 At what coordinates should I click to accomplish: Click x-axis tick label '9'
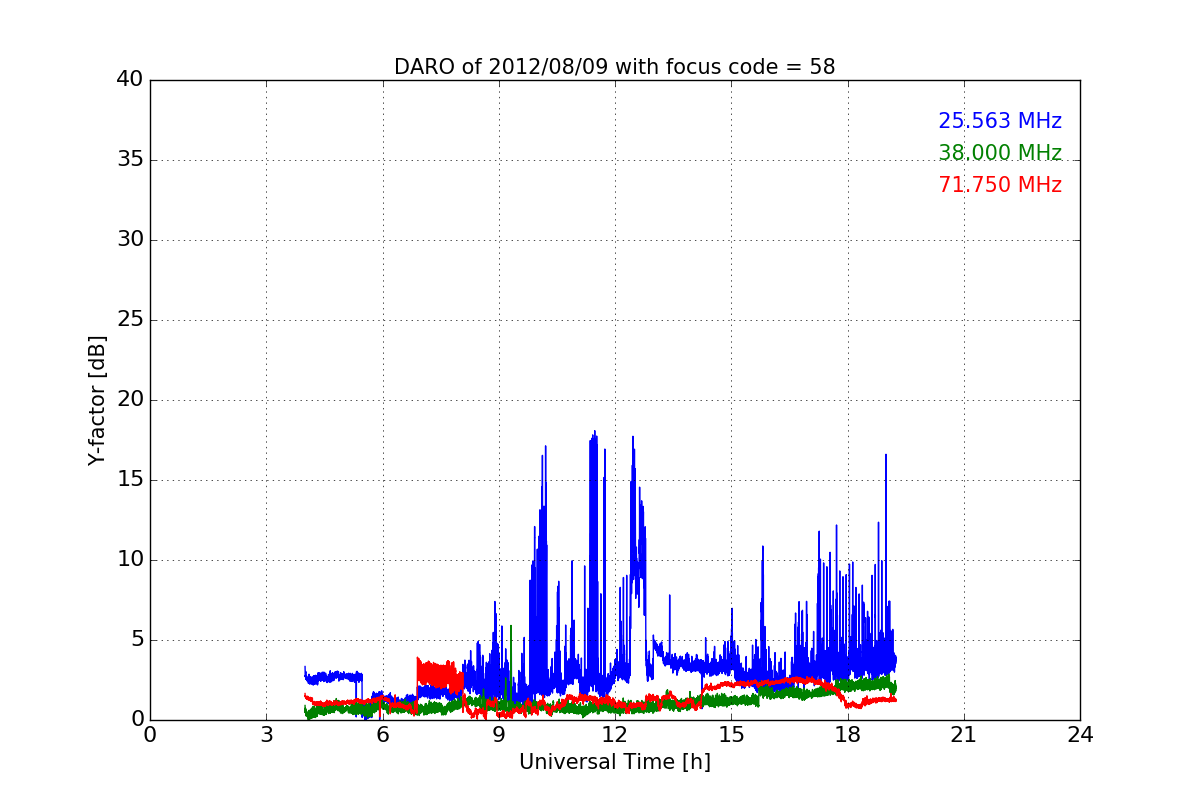tap(499, 734)
